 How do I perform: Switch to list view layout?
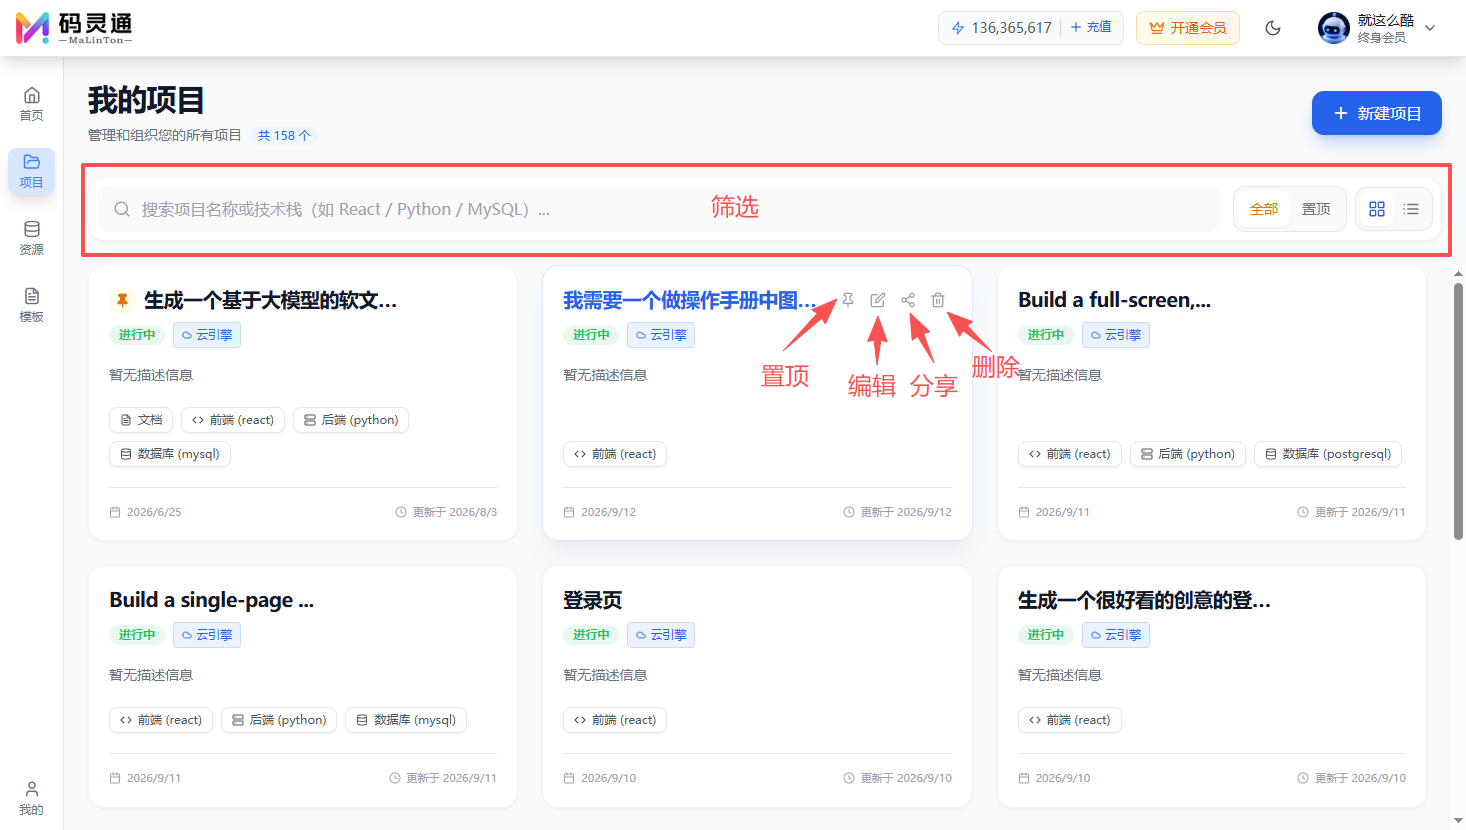pyautogui.click(x=1411, y=209)
